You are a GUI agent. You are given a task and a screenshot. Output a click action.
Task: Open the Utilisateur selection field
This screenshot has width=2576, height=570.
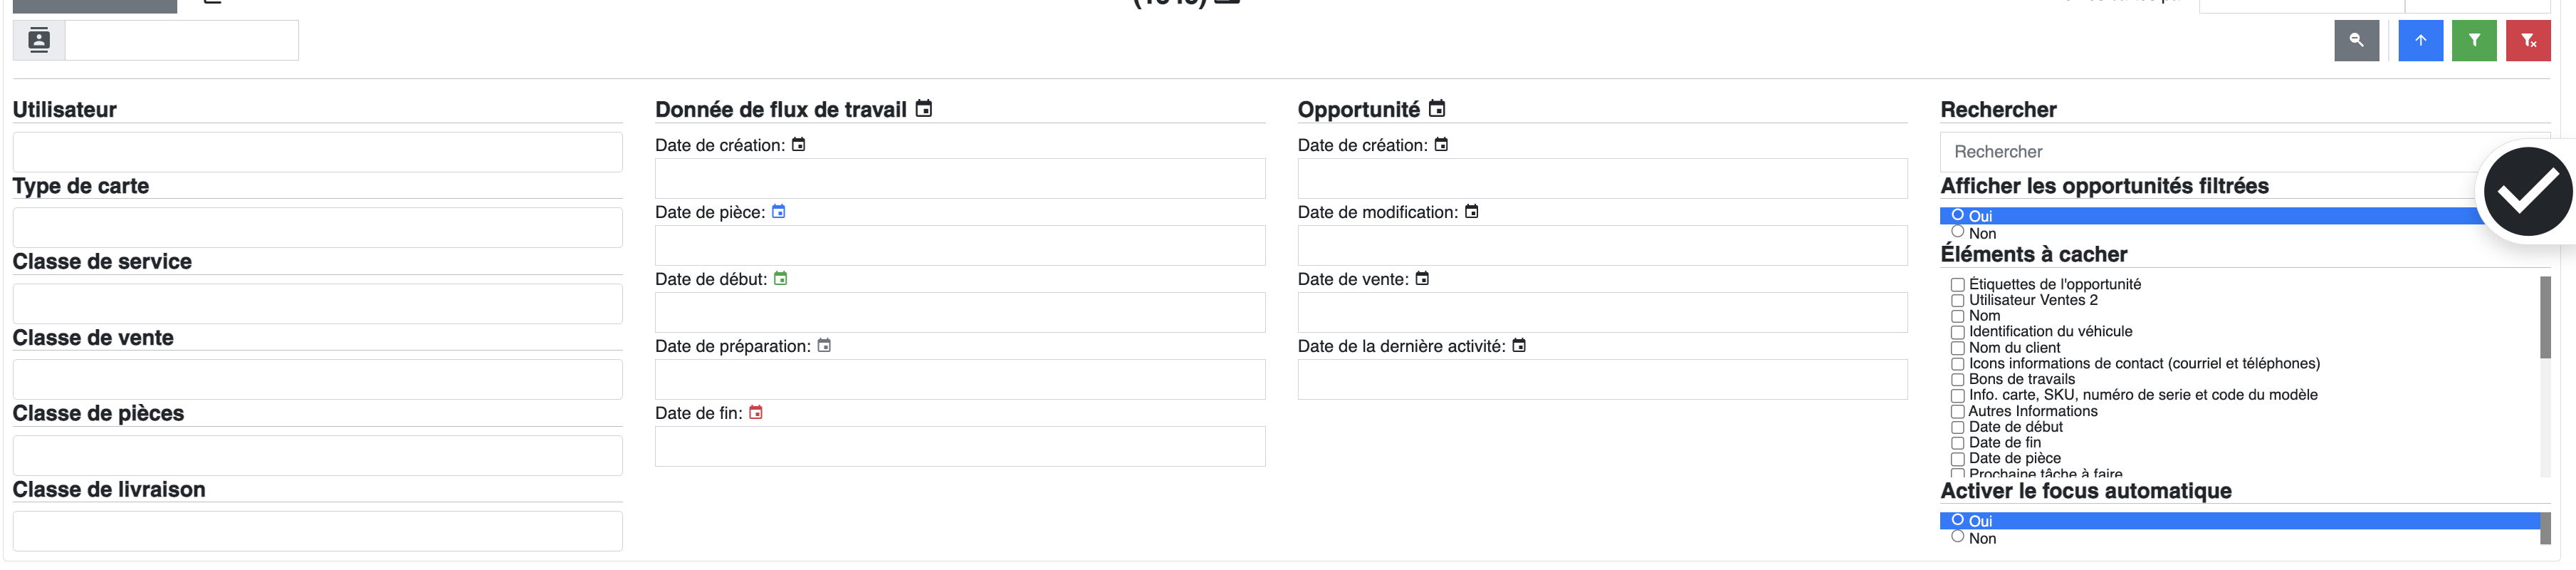[x=317, y=152]
